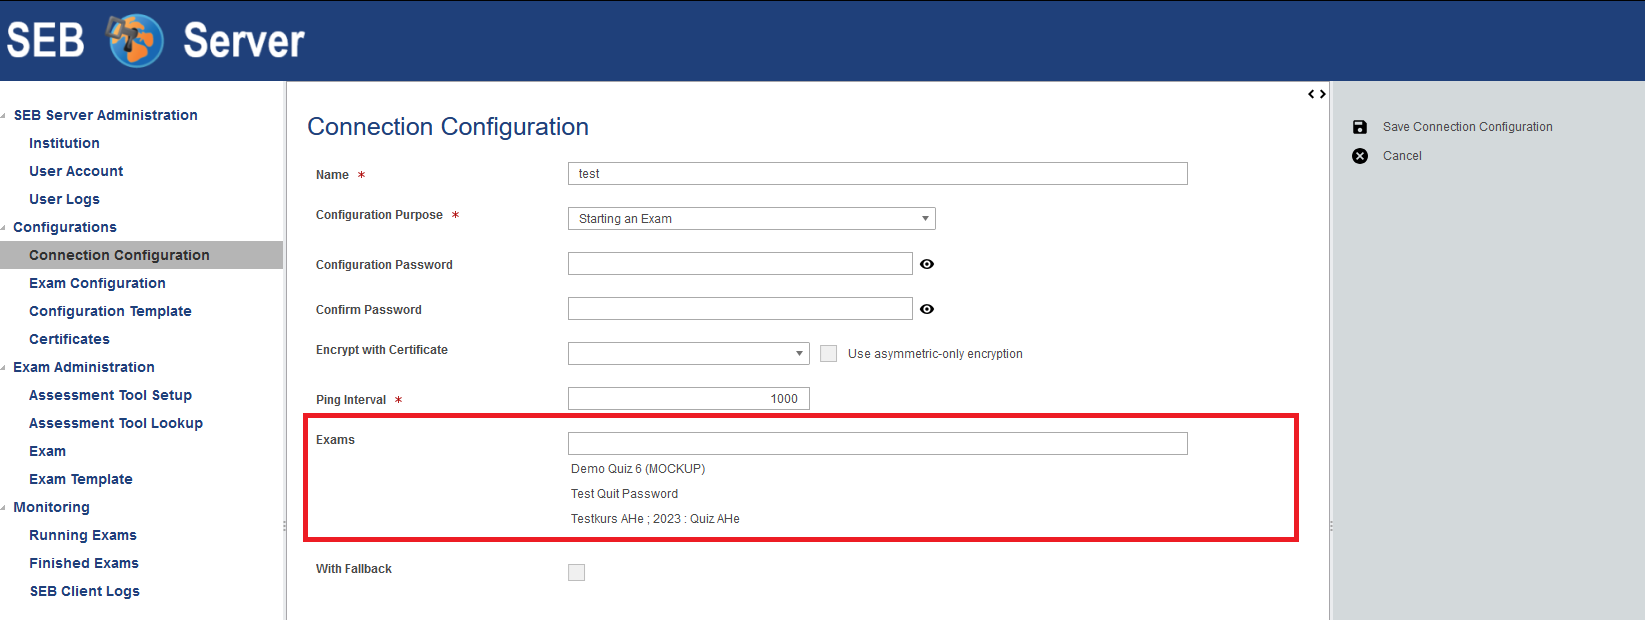Viewport: 1645px width, 620px height.
Task: Show the Configuration Password with eye icon
Action: point(927,264)
